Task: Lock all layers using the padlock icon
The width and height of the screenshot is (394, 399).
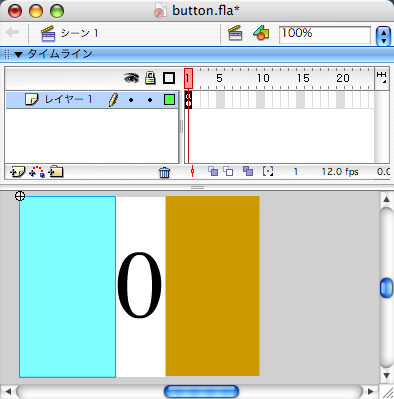Action: tap(150, 78)
